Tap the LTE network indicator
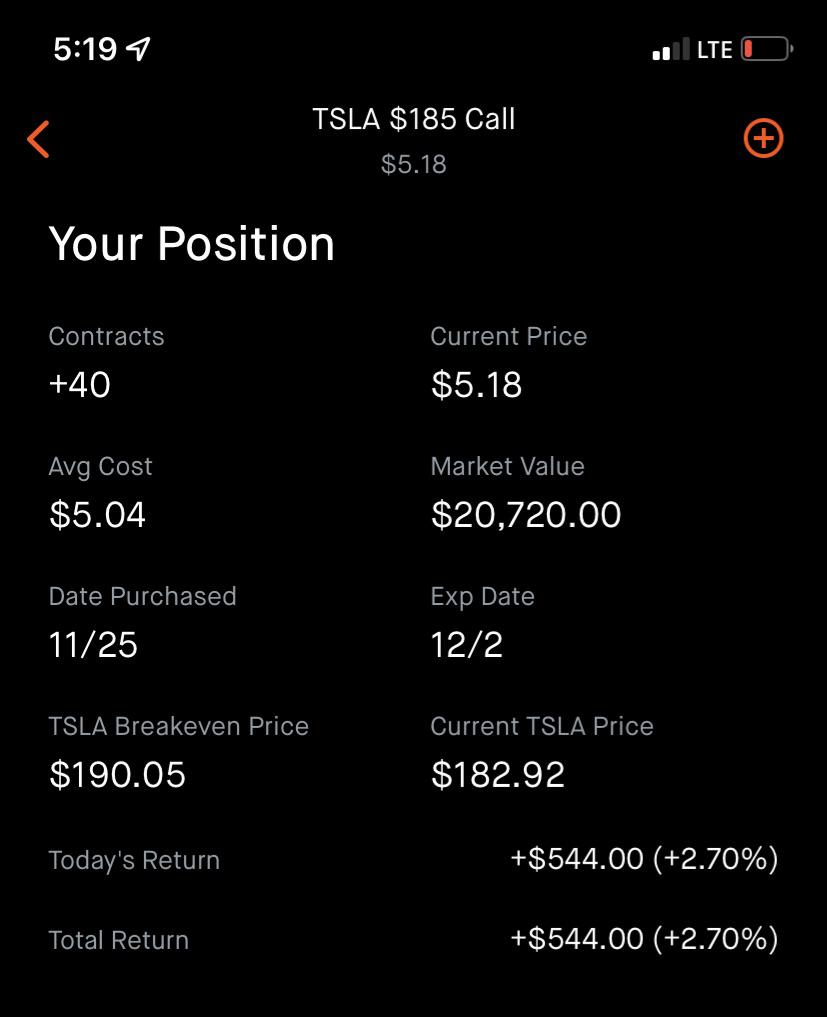827x1017 pixels. point(714,49)
